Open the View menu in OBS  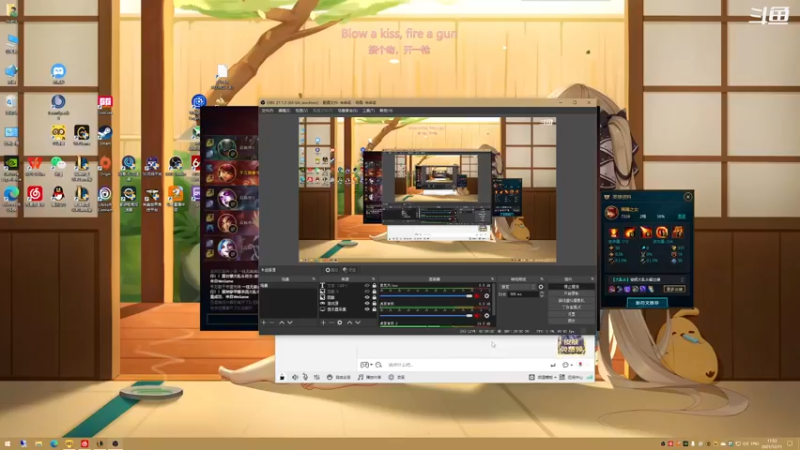point(302,110)
